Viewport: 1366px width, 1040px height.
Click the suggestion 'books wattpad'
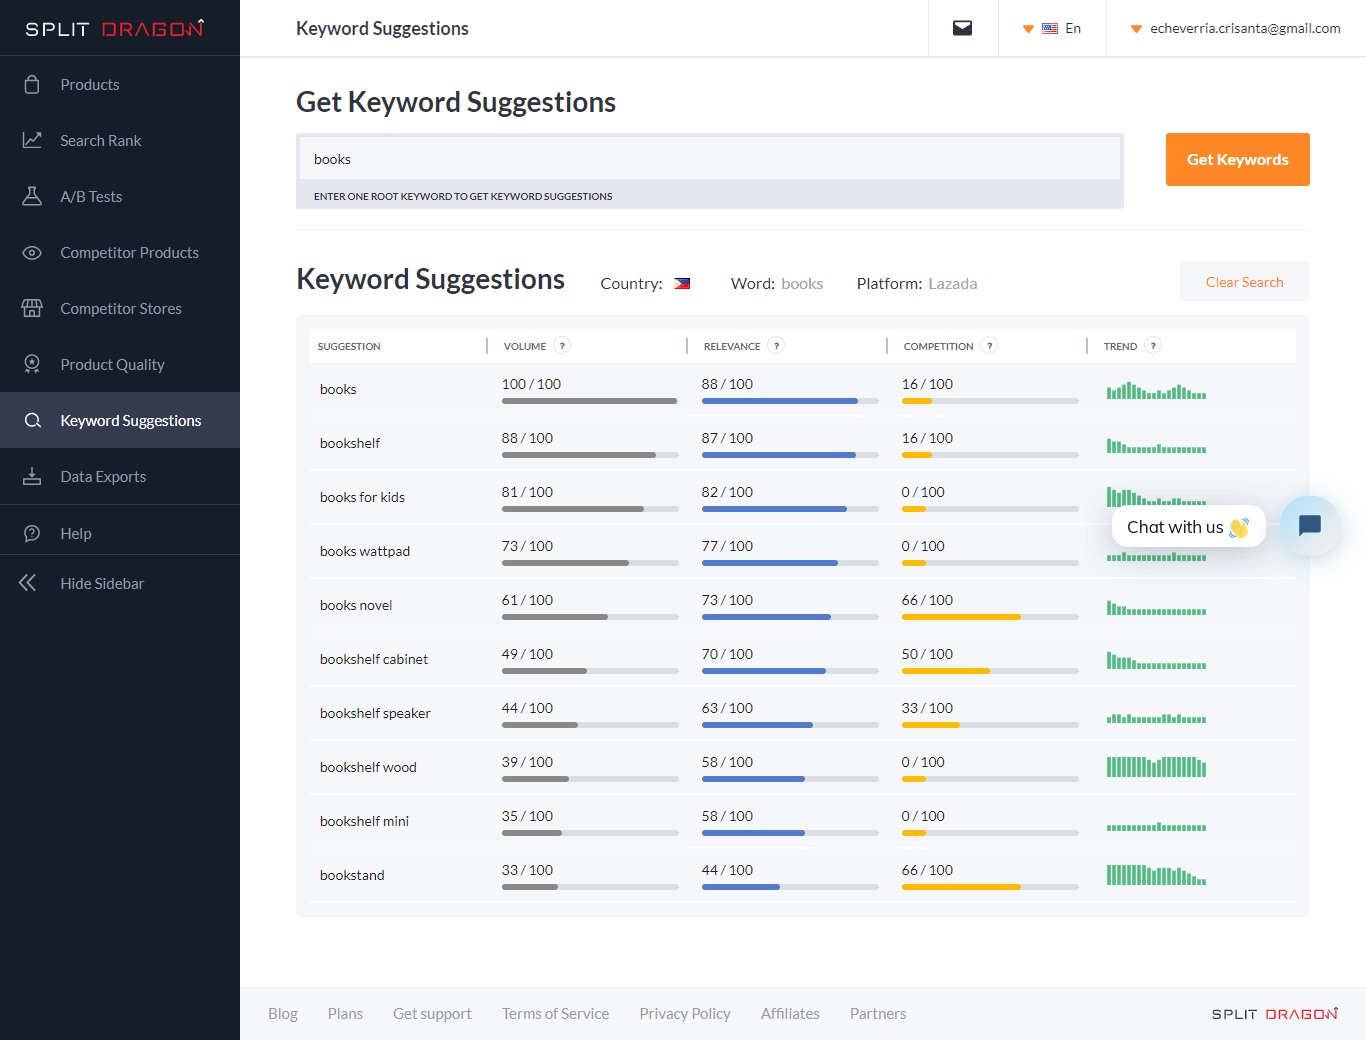365,551
